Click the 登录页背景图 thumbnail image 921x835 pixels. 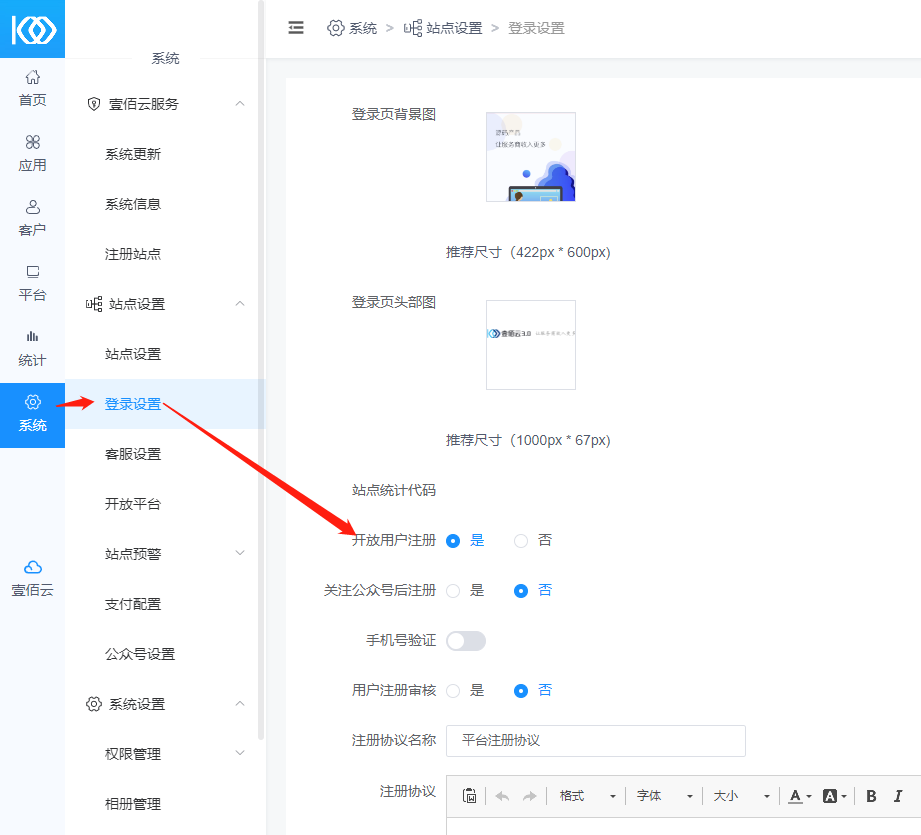[x=531, y=157]
